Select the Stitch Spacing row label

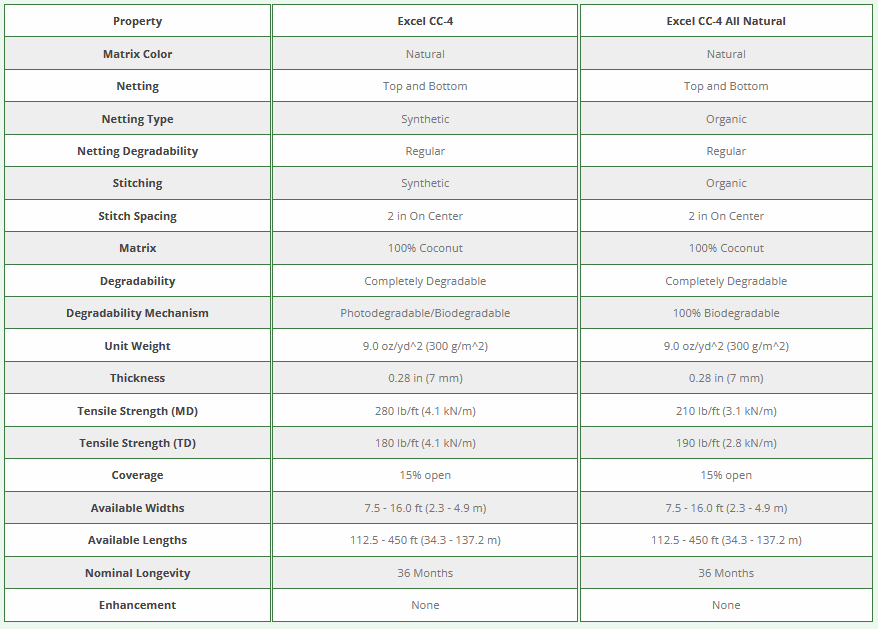137,216
